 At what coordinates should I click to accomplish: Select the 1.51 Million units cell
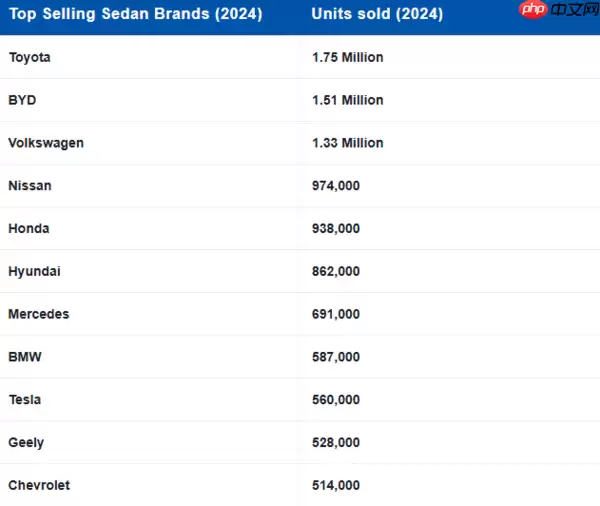(x=348, y=100)
